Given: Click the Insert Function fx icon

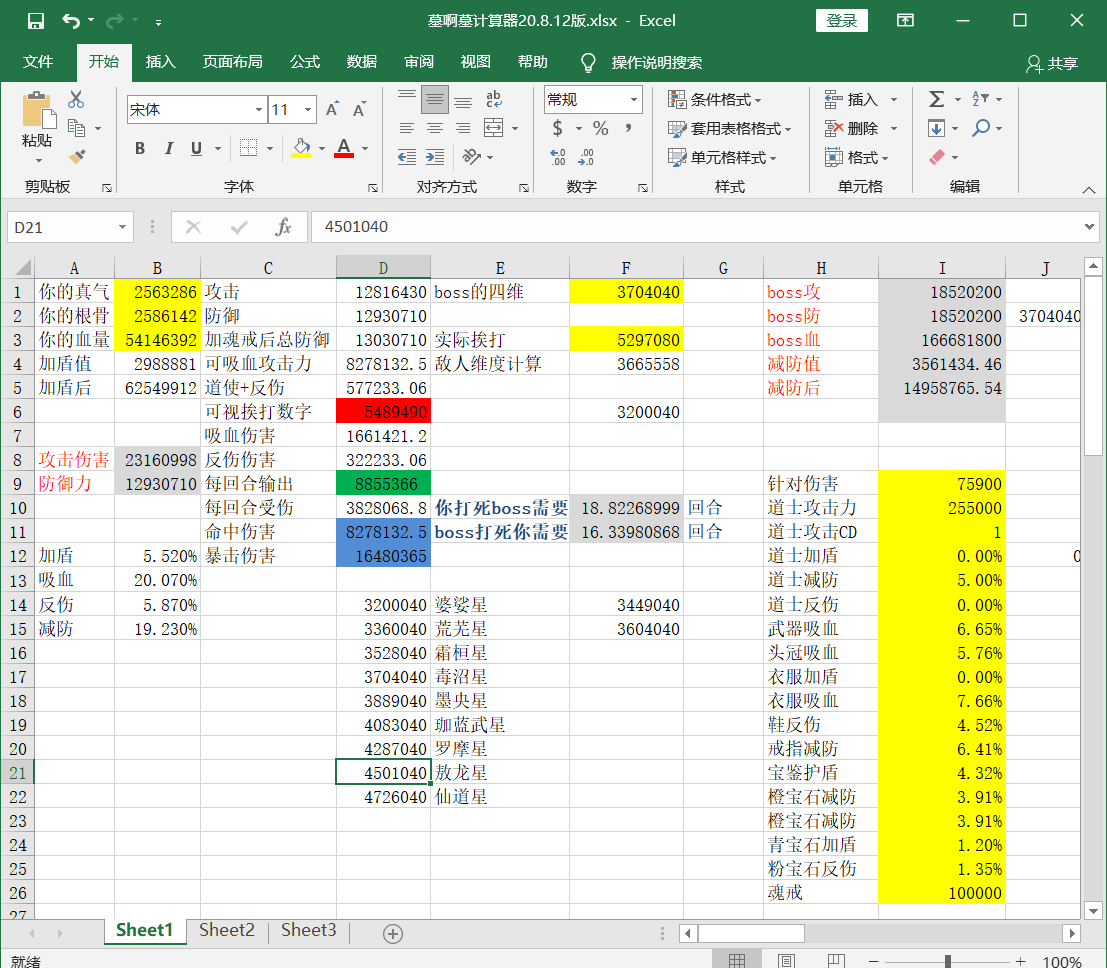Looking at the screenshot, I should (284, 227).
